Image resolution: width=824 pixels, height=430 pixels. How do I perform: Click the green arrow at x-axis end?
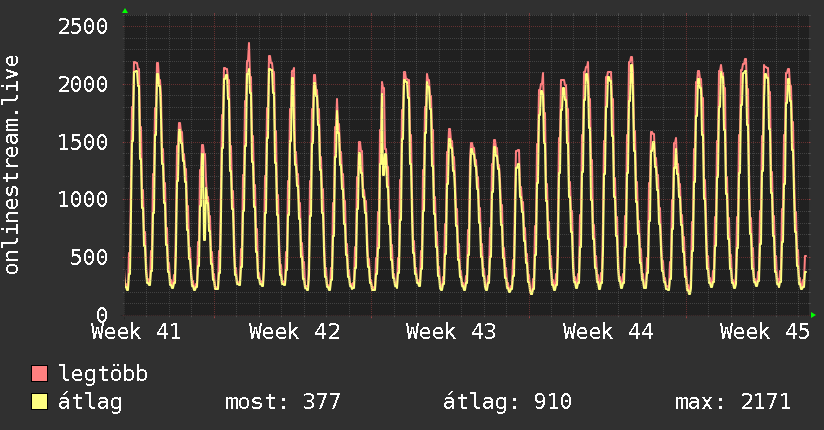[813, 315]
